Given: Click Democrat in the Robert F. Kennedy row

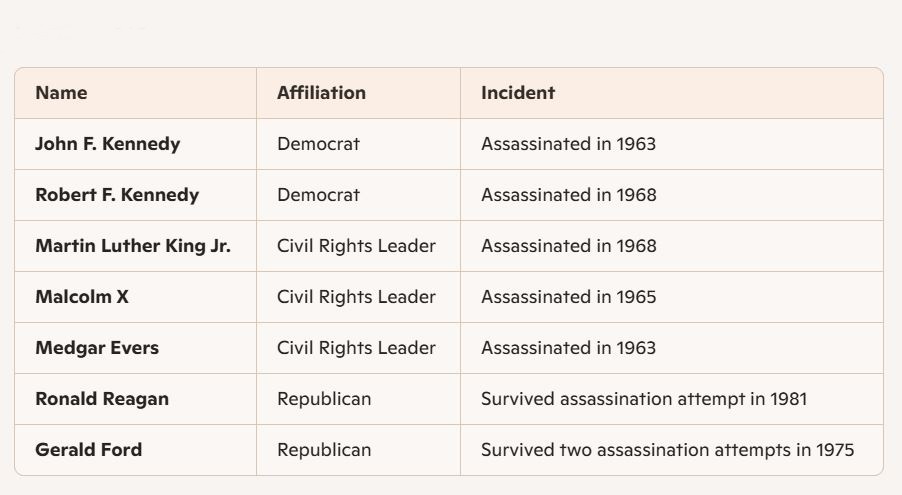Looking at the screenshot, I should tap(318, 195).
